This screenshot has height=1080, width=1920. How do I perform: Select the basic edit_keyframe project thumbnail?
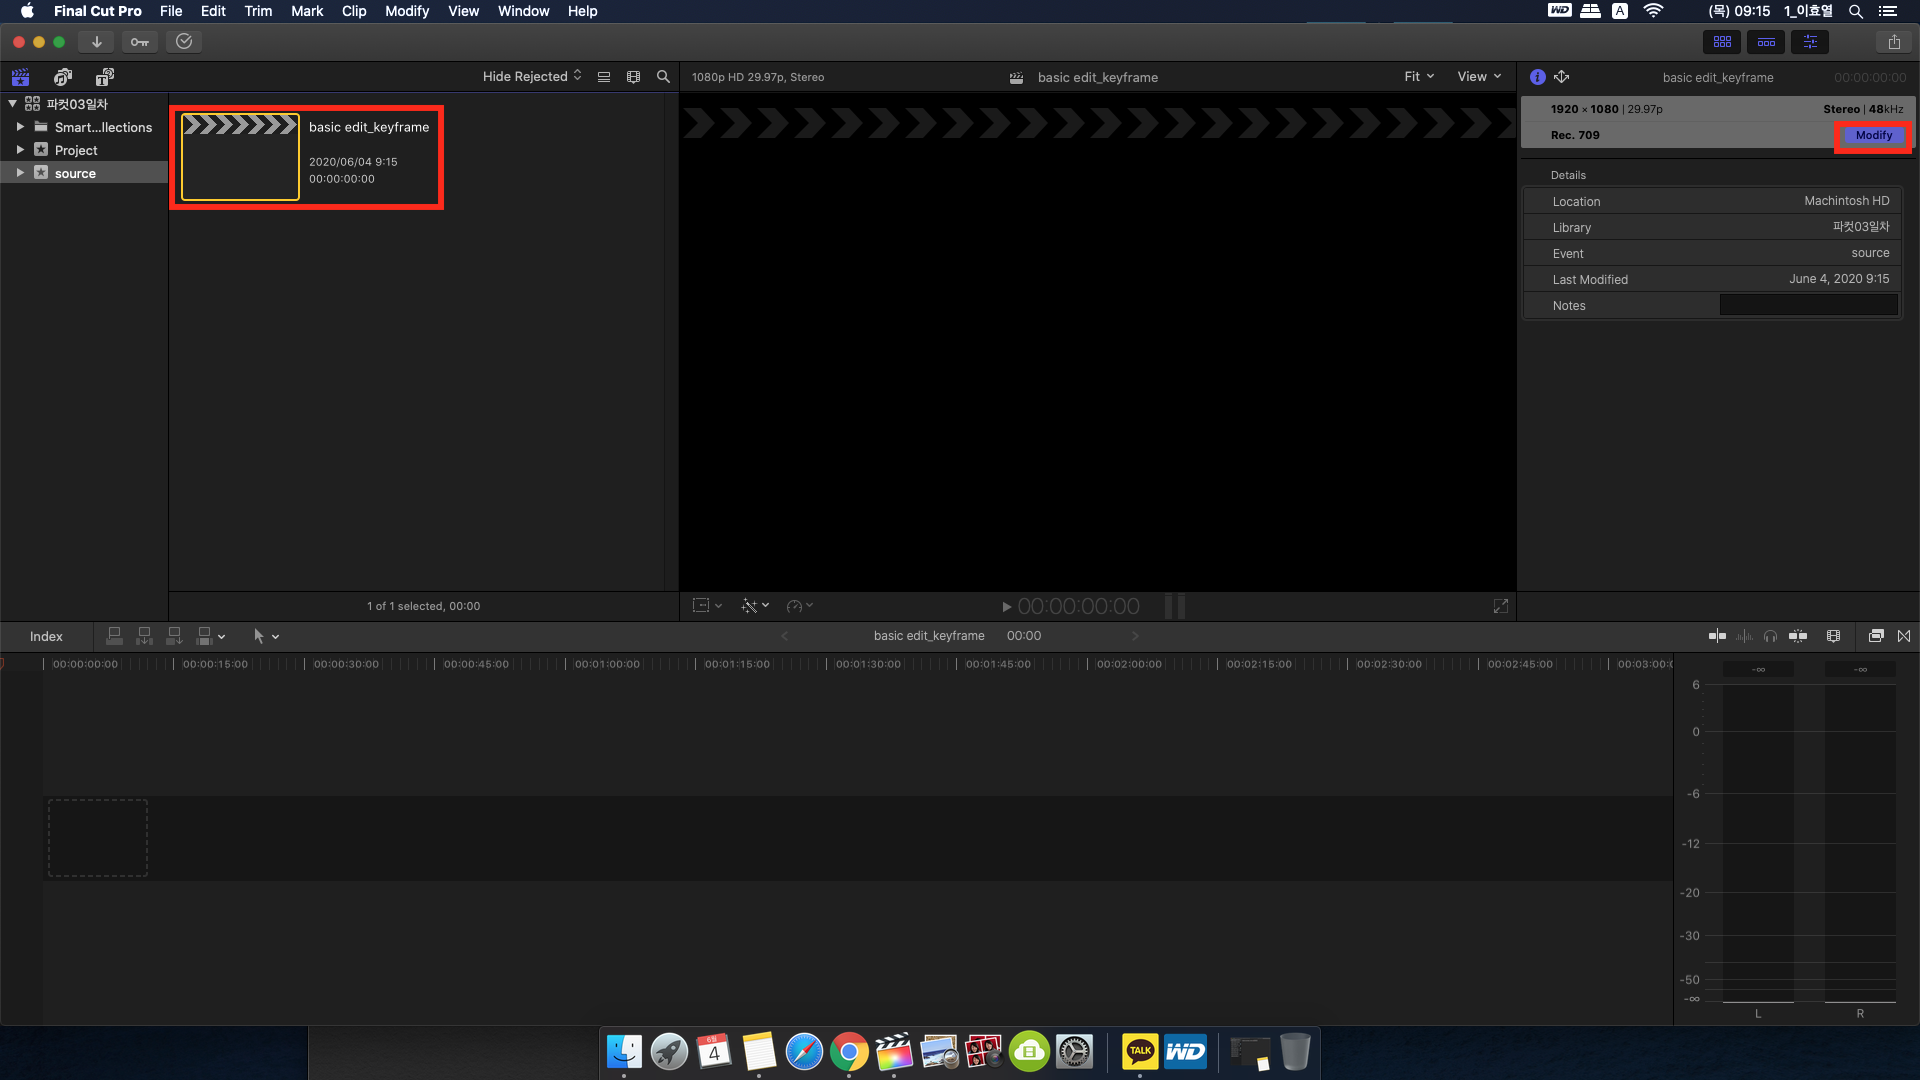coord(240,157)
